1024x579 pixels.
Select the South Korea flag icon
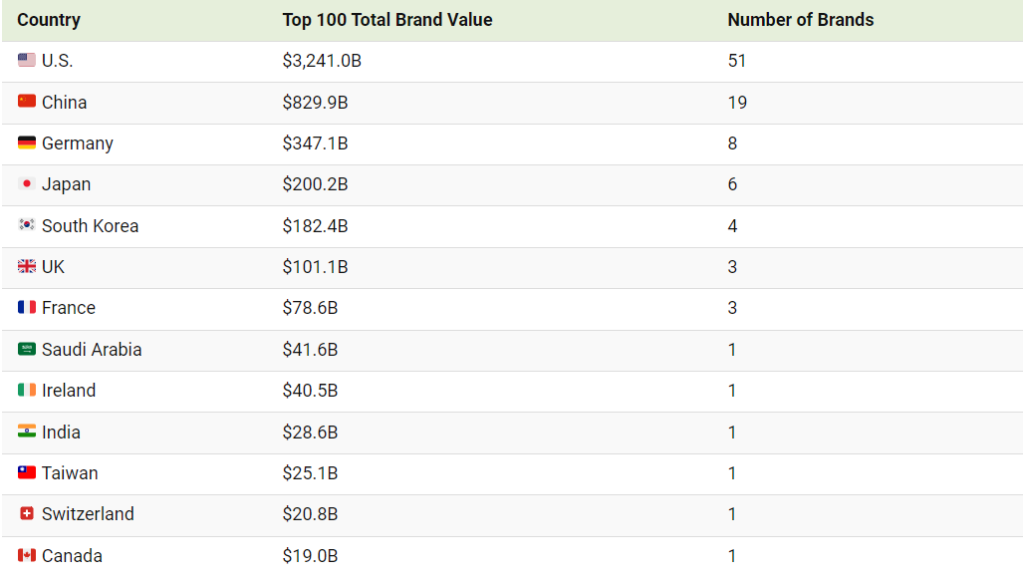point(27,225)
